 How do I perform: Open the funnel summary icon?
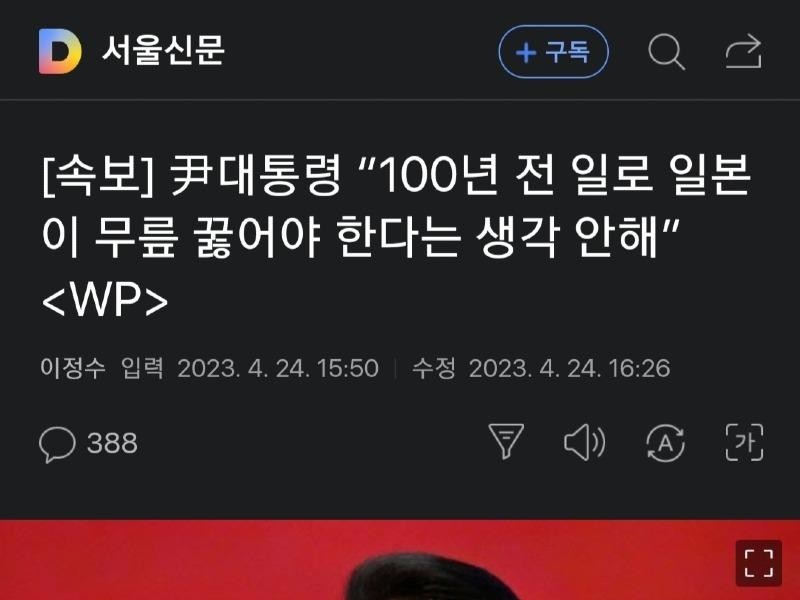[x=506, y=441]
